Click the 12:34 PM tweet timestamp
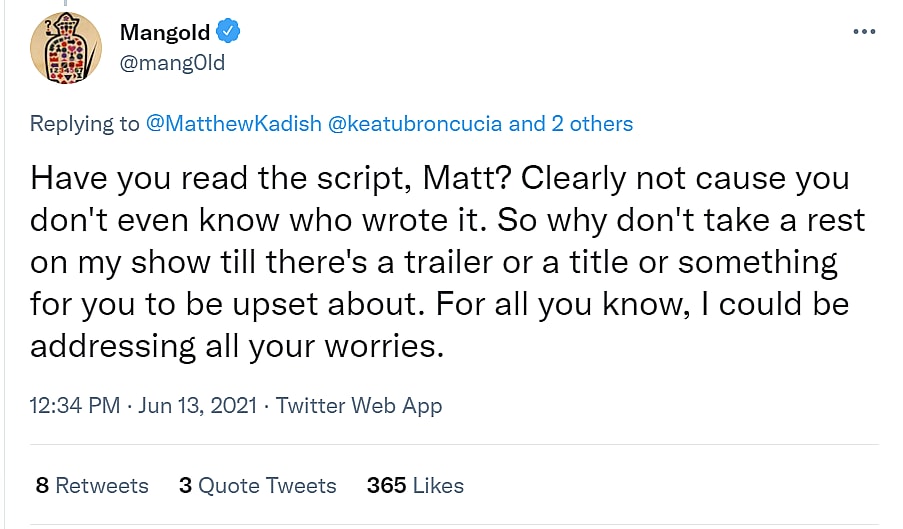 (x=75, y=405)
